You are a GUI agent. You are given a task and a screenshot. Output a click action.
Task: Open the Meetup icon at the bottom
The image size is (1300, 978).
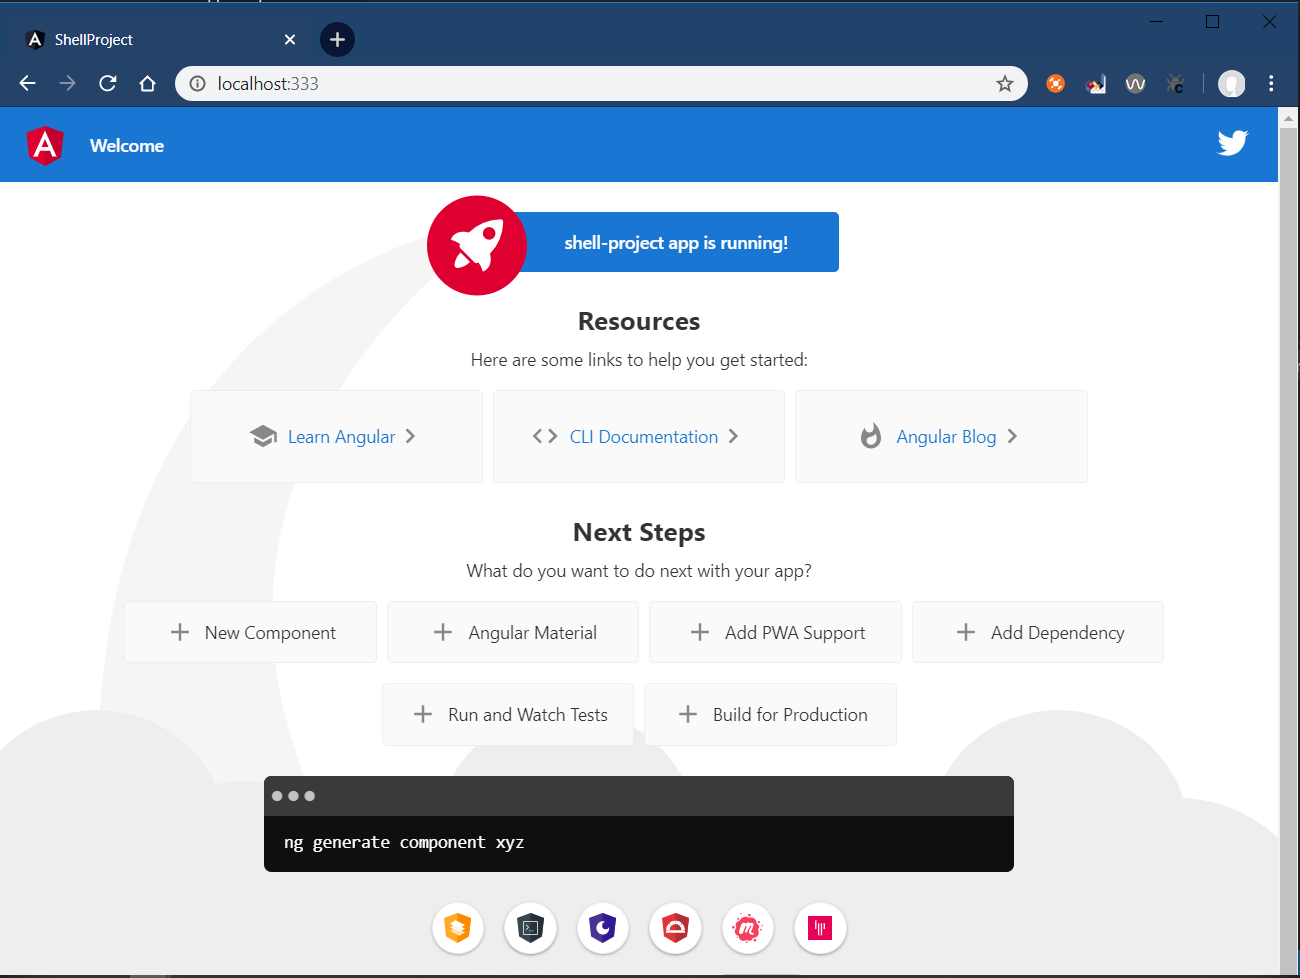pyautogui.click(x=747, y=928)
